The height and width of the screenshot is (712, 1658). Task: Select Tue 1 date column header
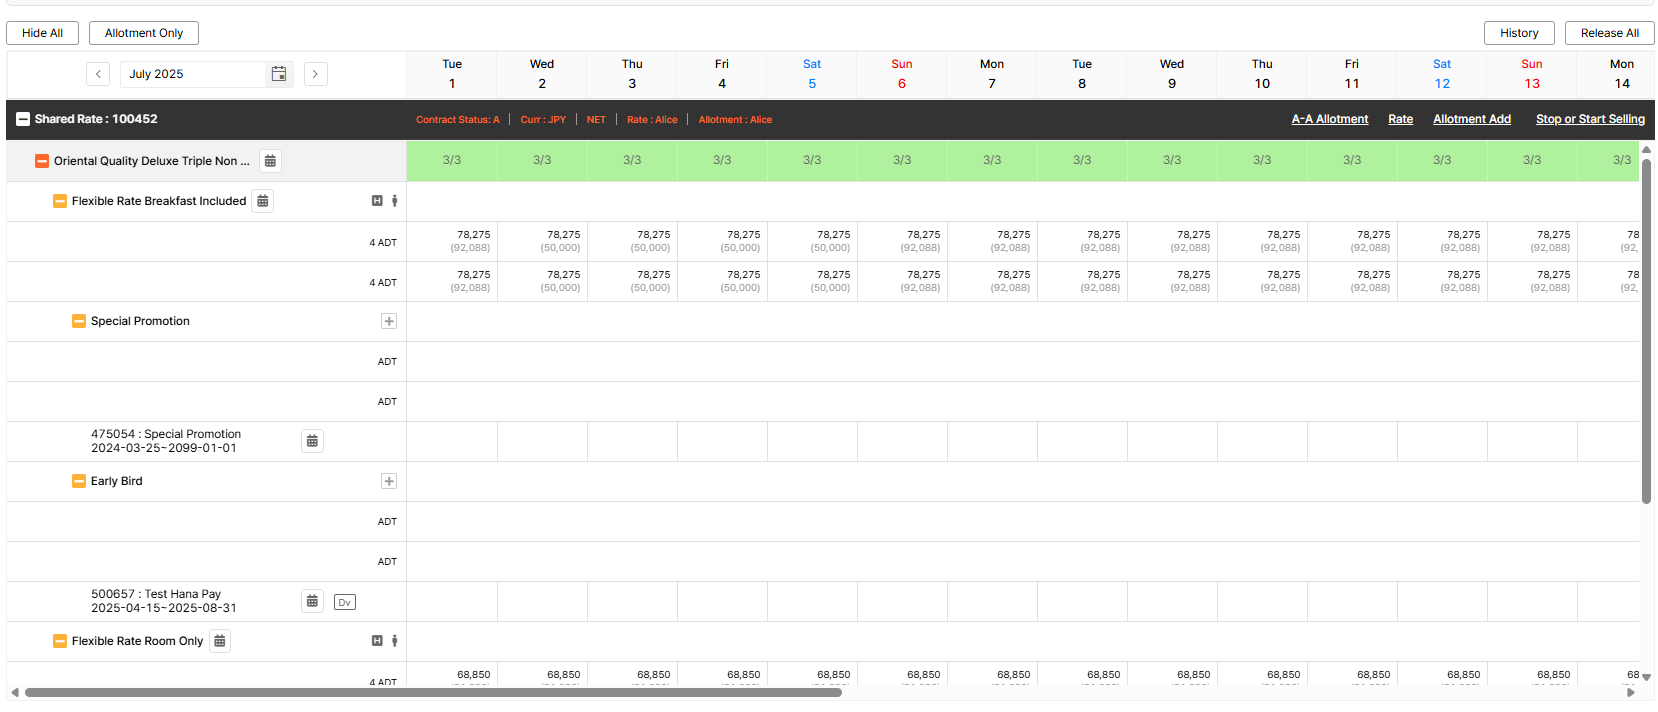point(452,74)
